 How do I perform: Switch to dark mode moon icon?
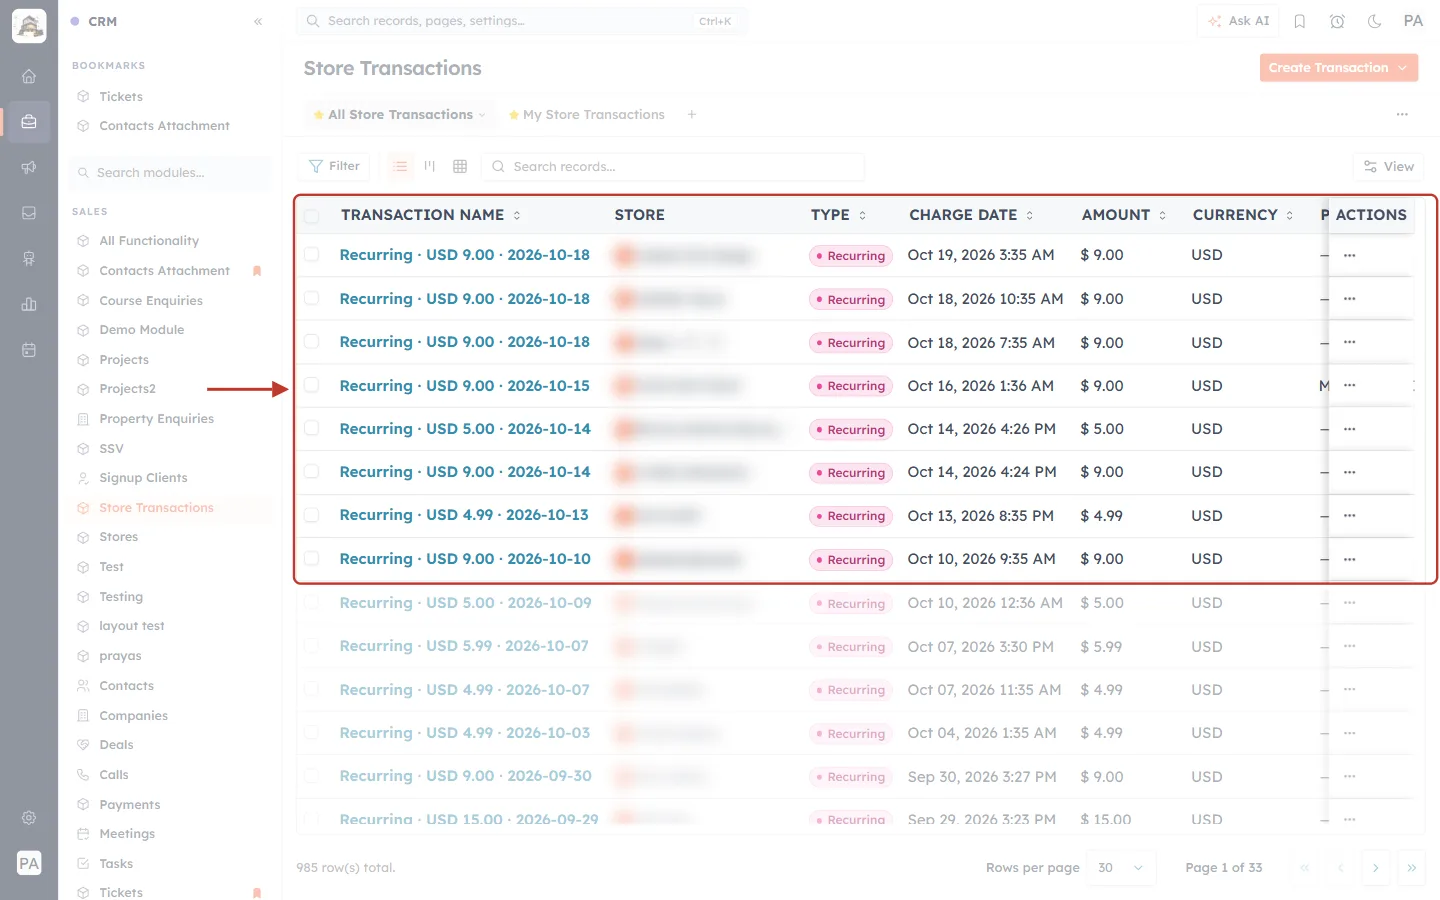(1374, 21)
